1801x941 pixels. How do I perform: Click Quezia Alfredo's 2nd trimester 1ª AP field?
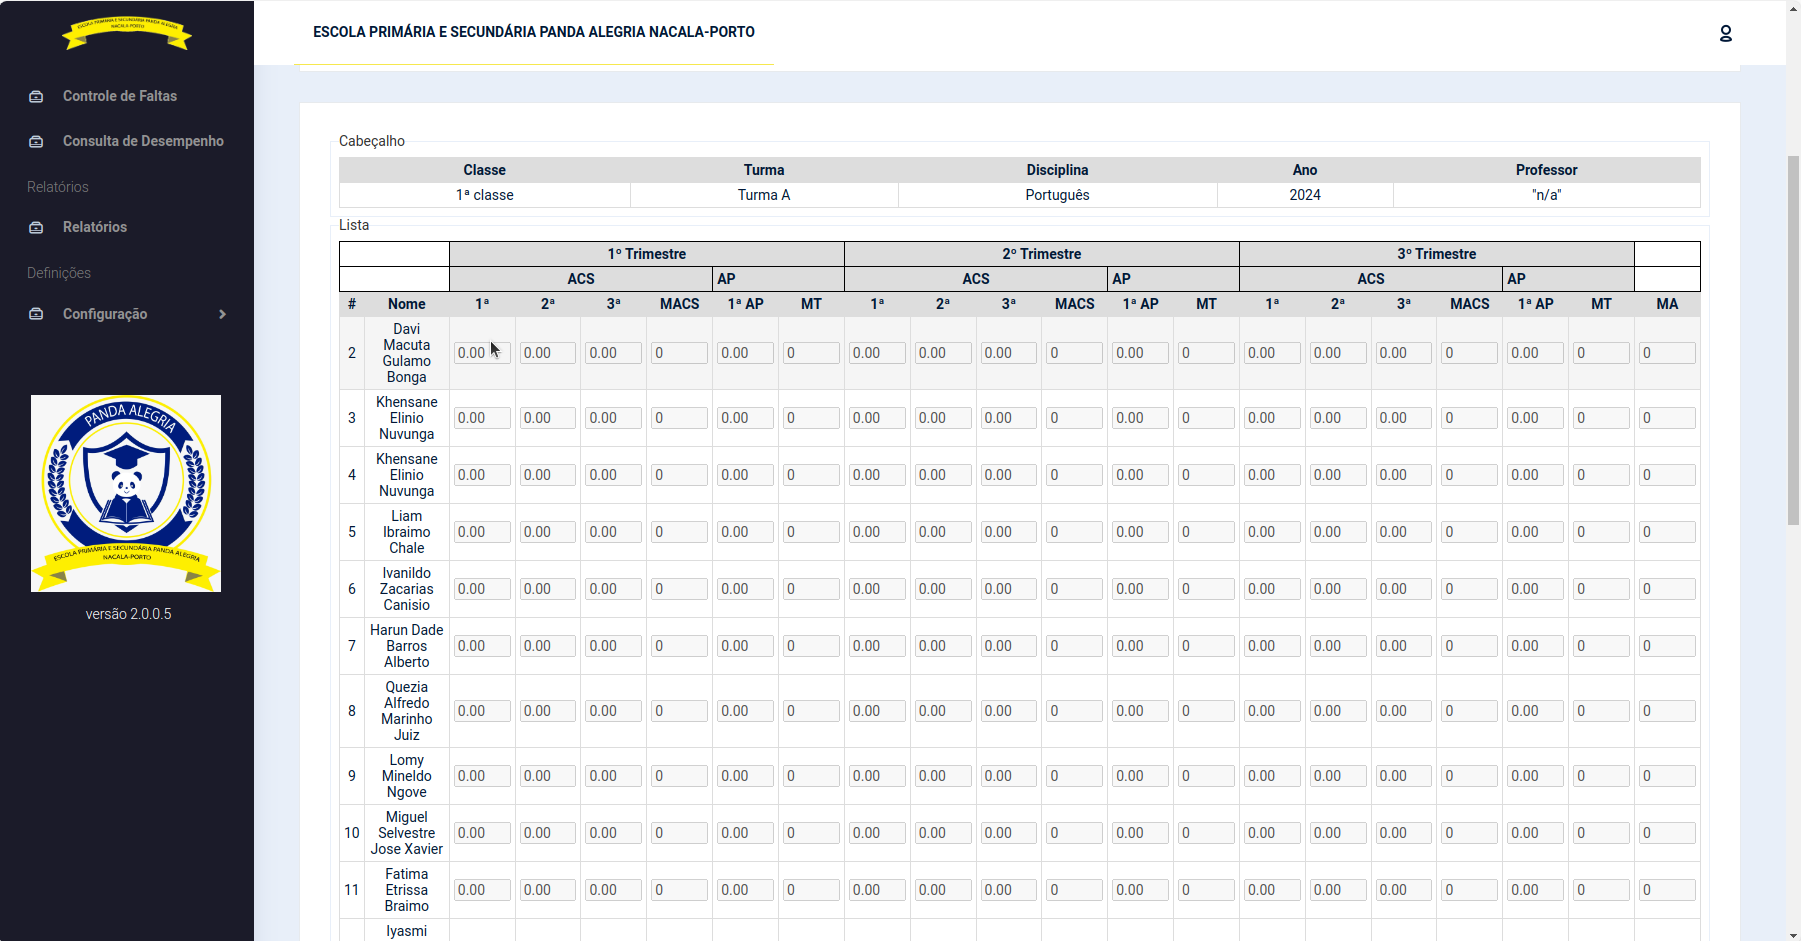[1139, 711]
